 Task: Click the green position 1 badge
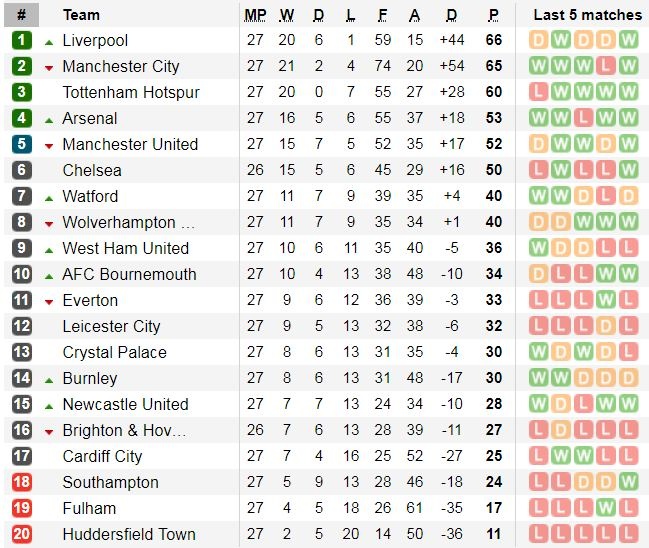[x=22, y=40]
